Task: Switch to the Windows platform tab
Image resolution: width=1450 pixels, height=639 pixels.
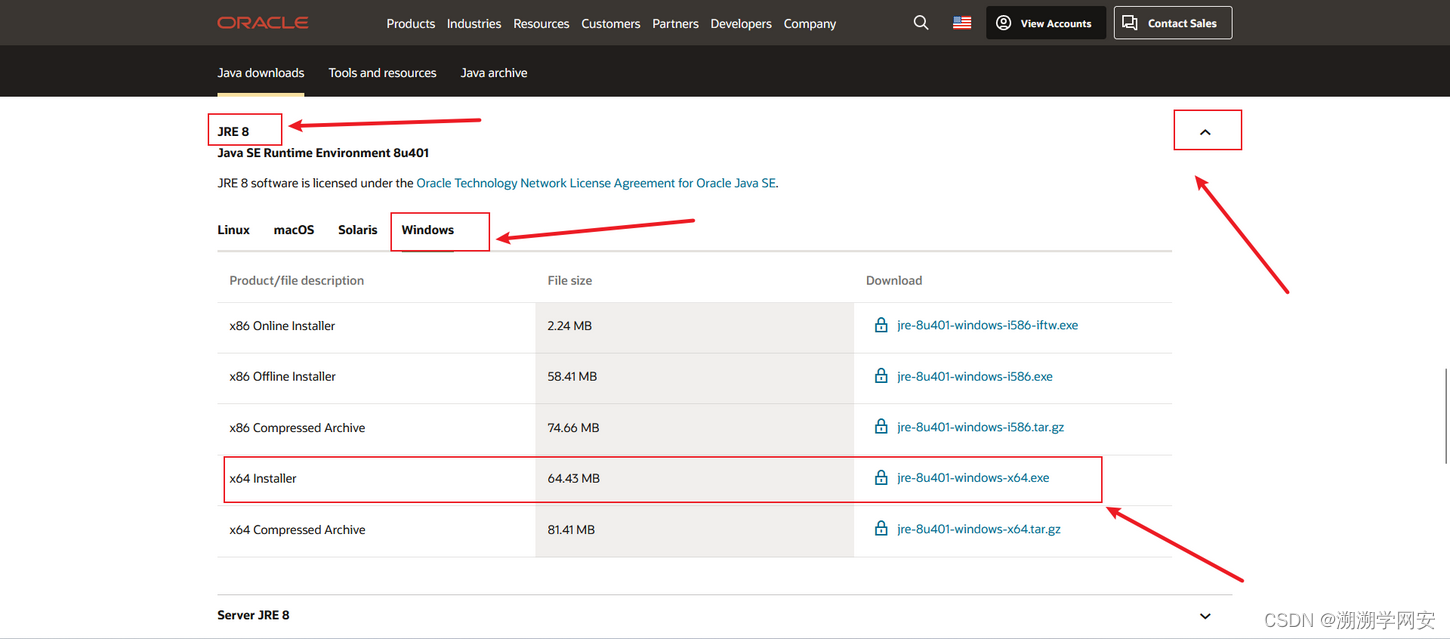Action: (428, 230)
